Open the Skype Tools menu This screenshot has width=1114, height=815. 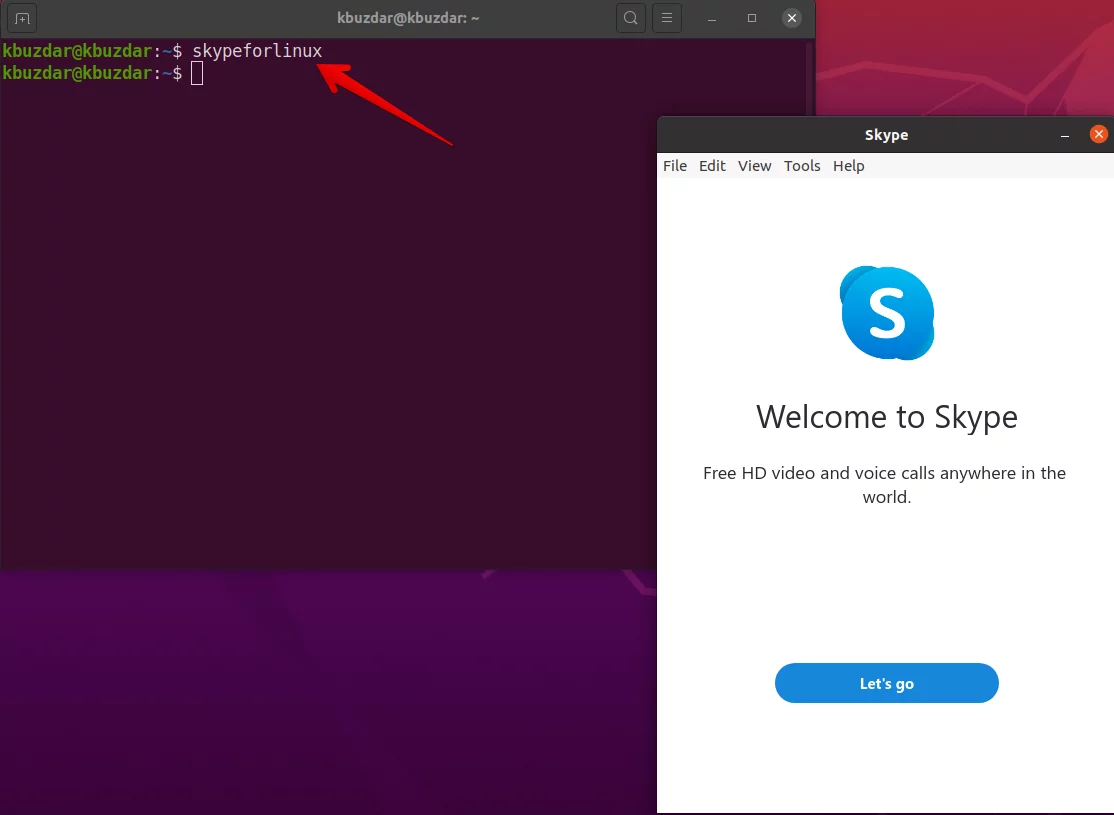[x=802, y=166]
